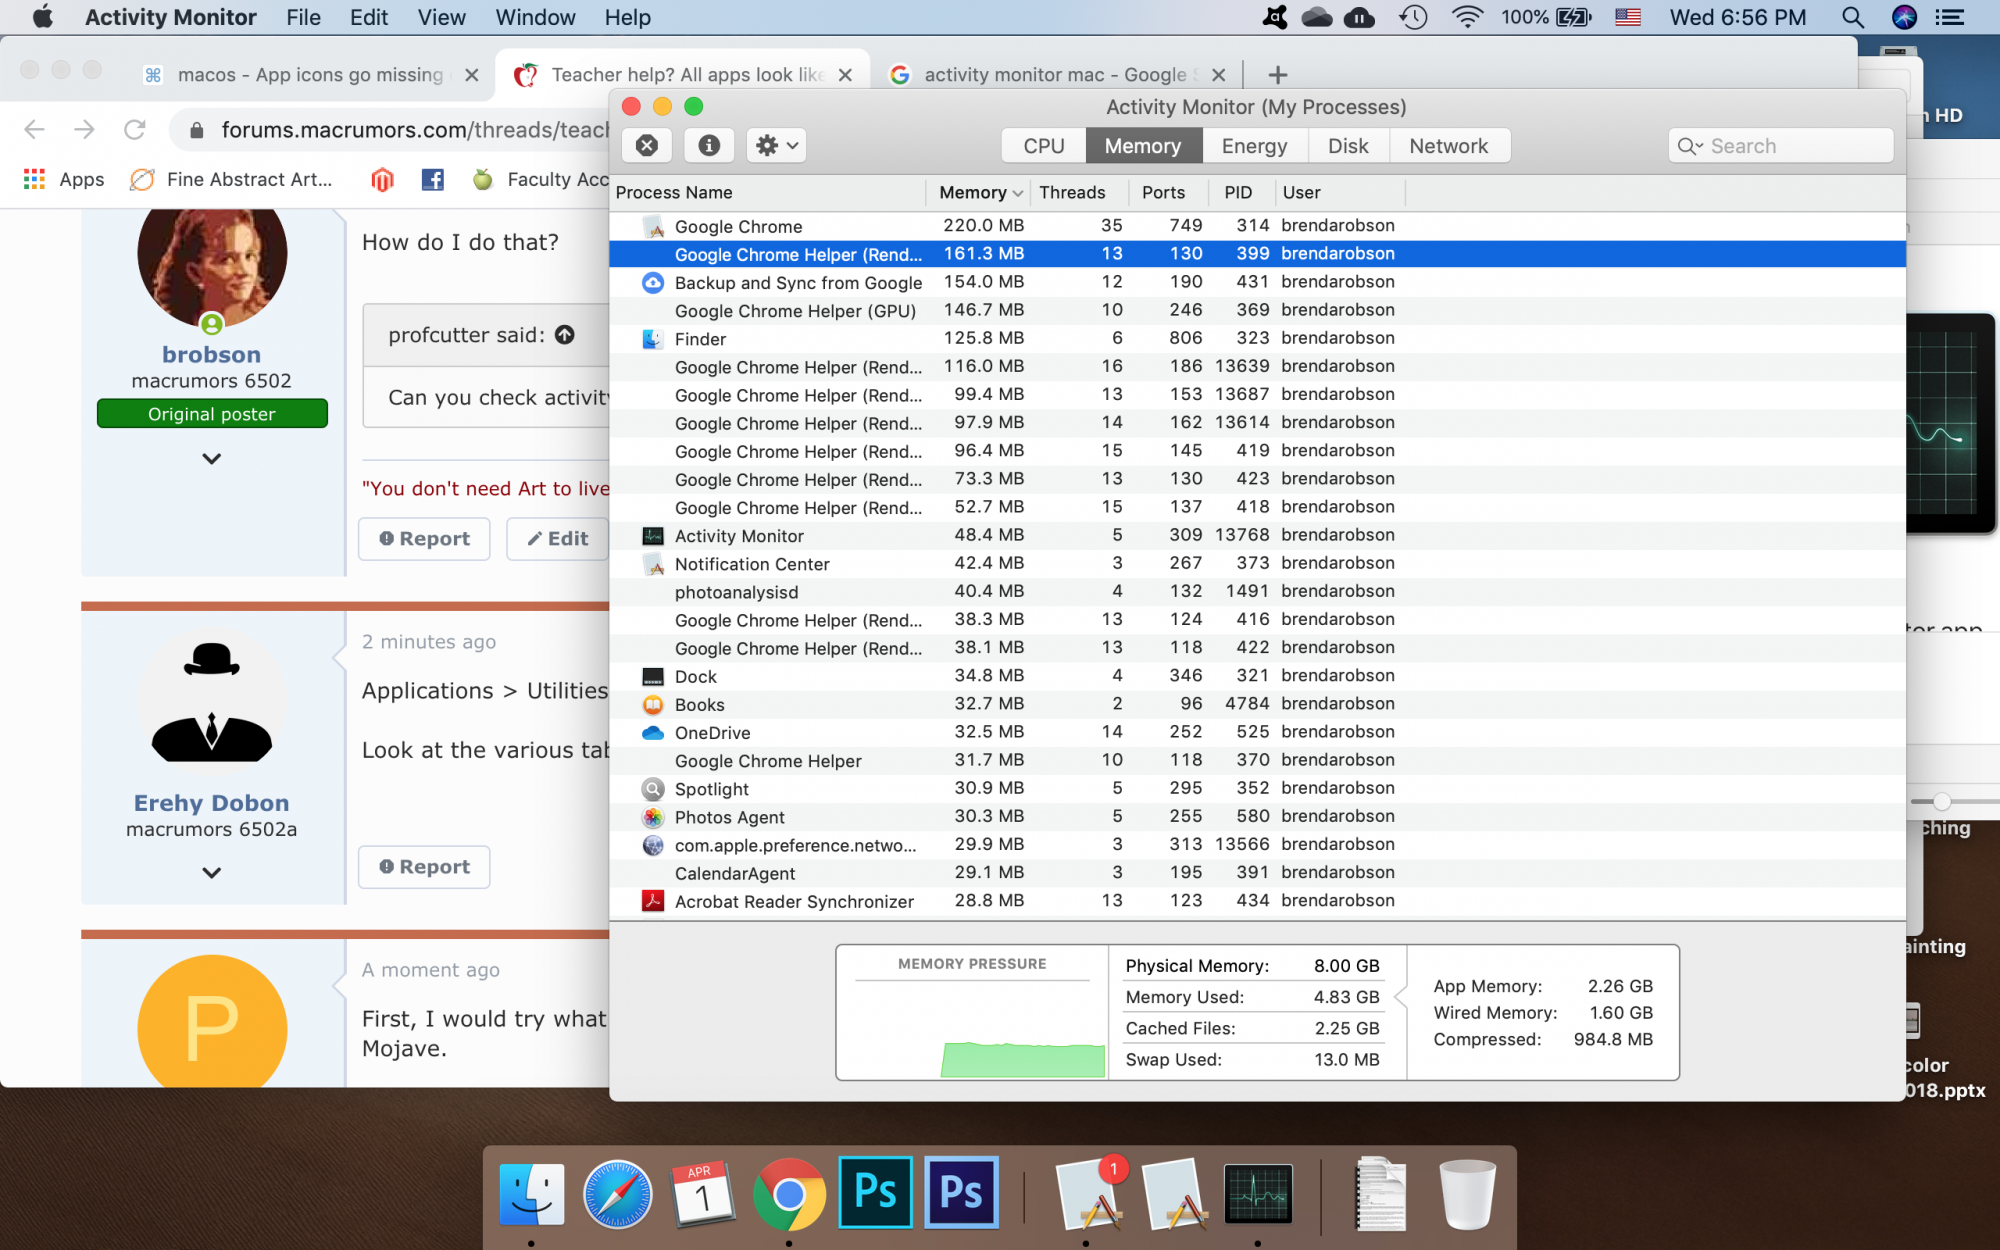The image size is (2000, 1250).
Task: Click the Report button under brobson's post
Action: 424,539
